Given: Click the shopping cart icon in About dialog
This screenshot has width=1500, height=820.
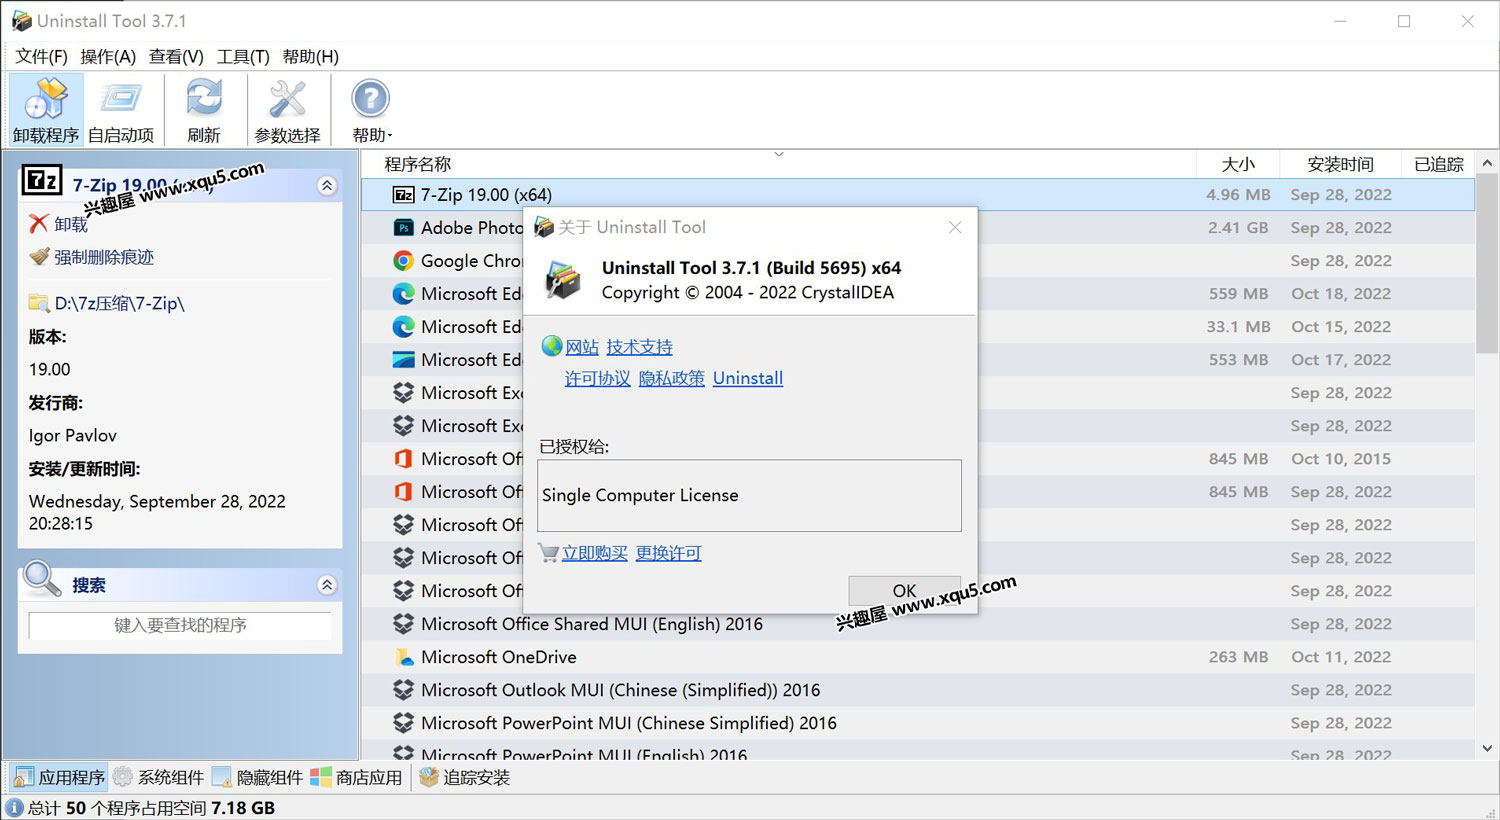Looking at the screenshot, I should 548,552.
